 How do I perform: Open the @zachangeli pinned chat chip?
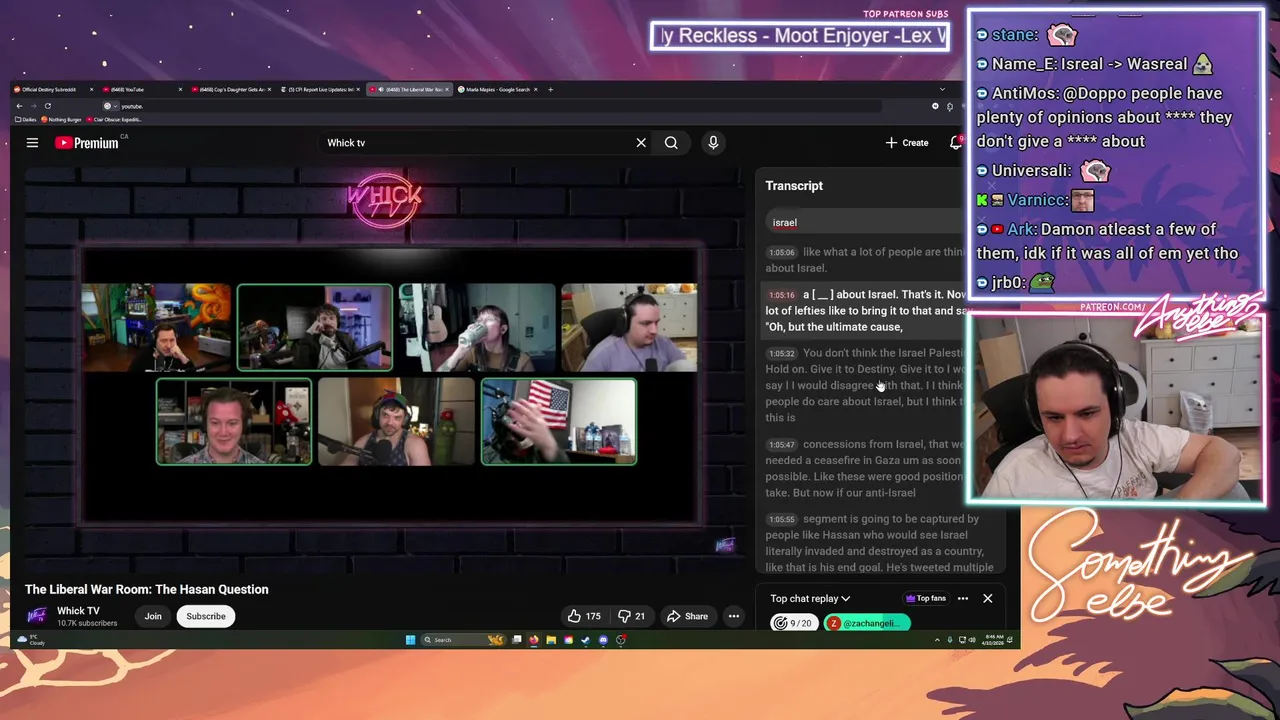click(866, 623)
